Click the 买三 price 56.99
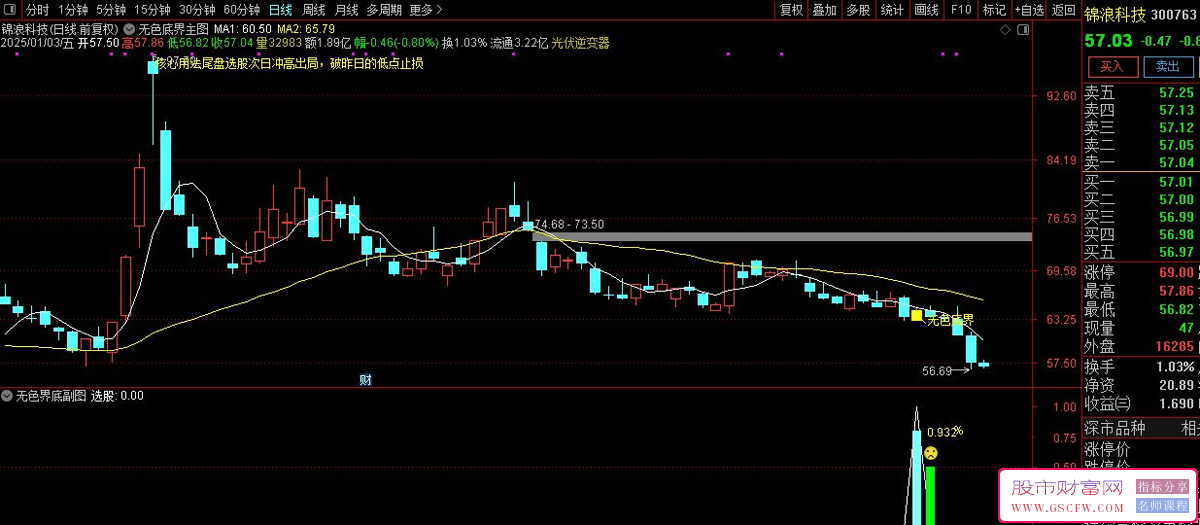This screenshot has width=1200, height=525. [1176, 218]
